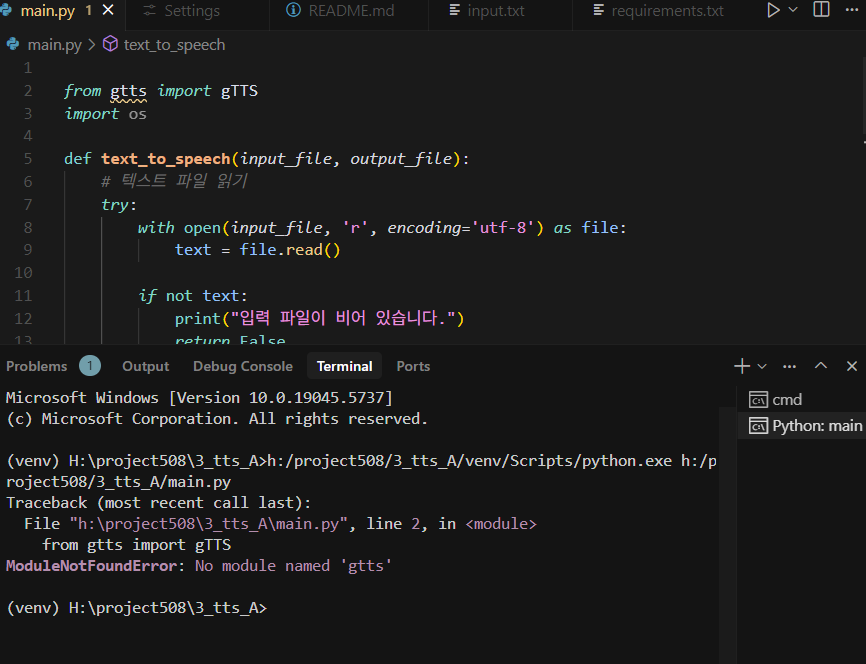Place cursor on text_to_speech function name

pos(166,159)
